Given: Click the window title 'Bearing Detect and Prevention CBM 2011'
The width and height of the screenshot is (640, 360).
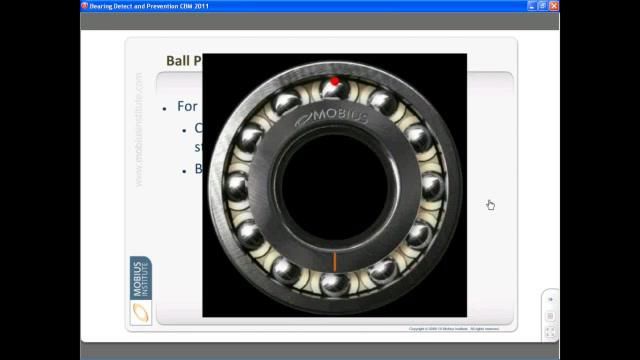Looking at the screenshot, I should pyautogui.click(x=149, y=6).
